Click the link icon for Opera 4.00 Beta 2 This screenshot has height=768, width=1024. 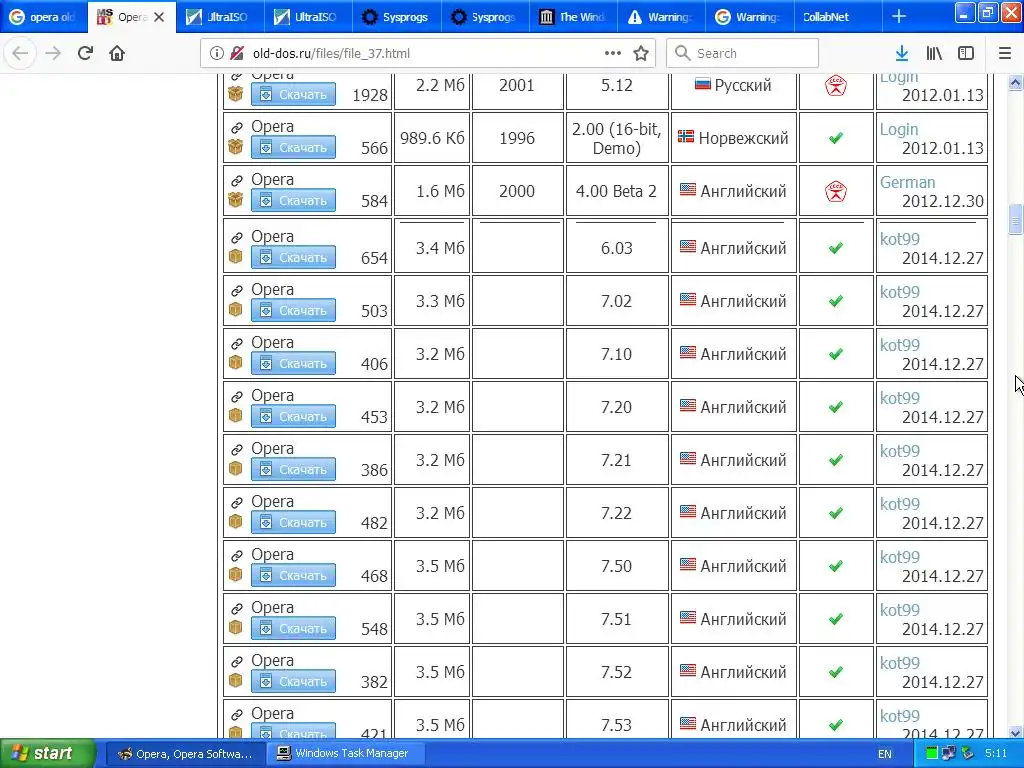pos(236,180)
